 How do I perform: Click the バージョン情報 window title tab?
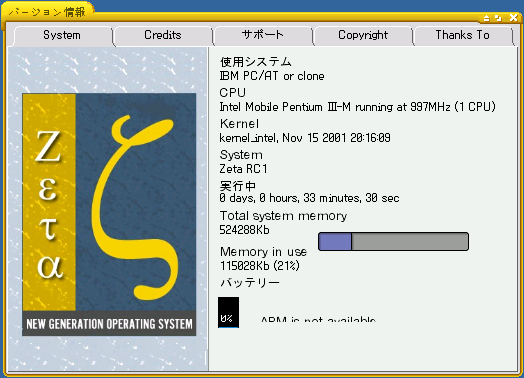pyautogui.click(x=47, y=12)
